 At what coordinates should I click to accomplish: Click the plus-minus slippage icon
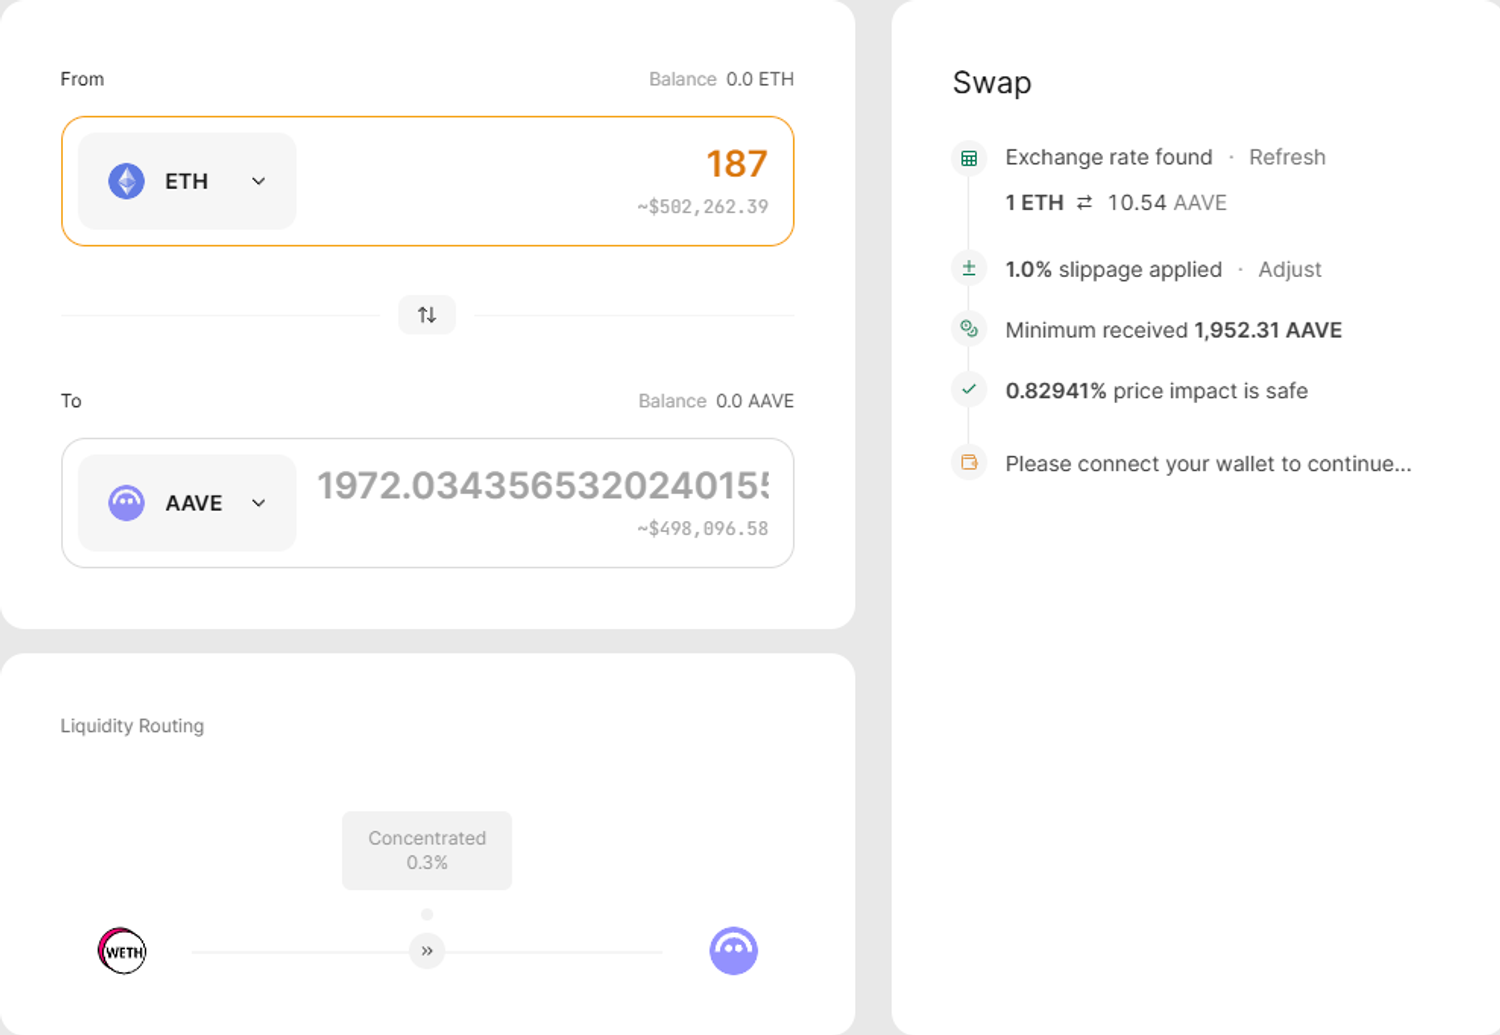tap(968, 269)
